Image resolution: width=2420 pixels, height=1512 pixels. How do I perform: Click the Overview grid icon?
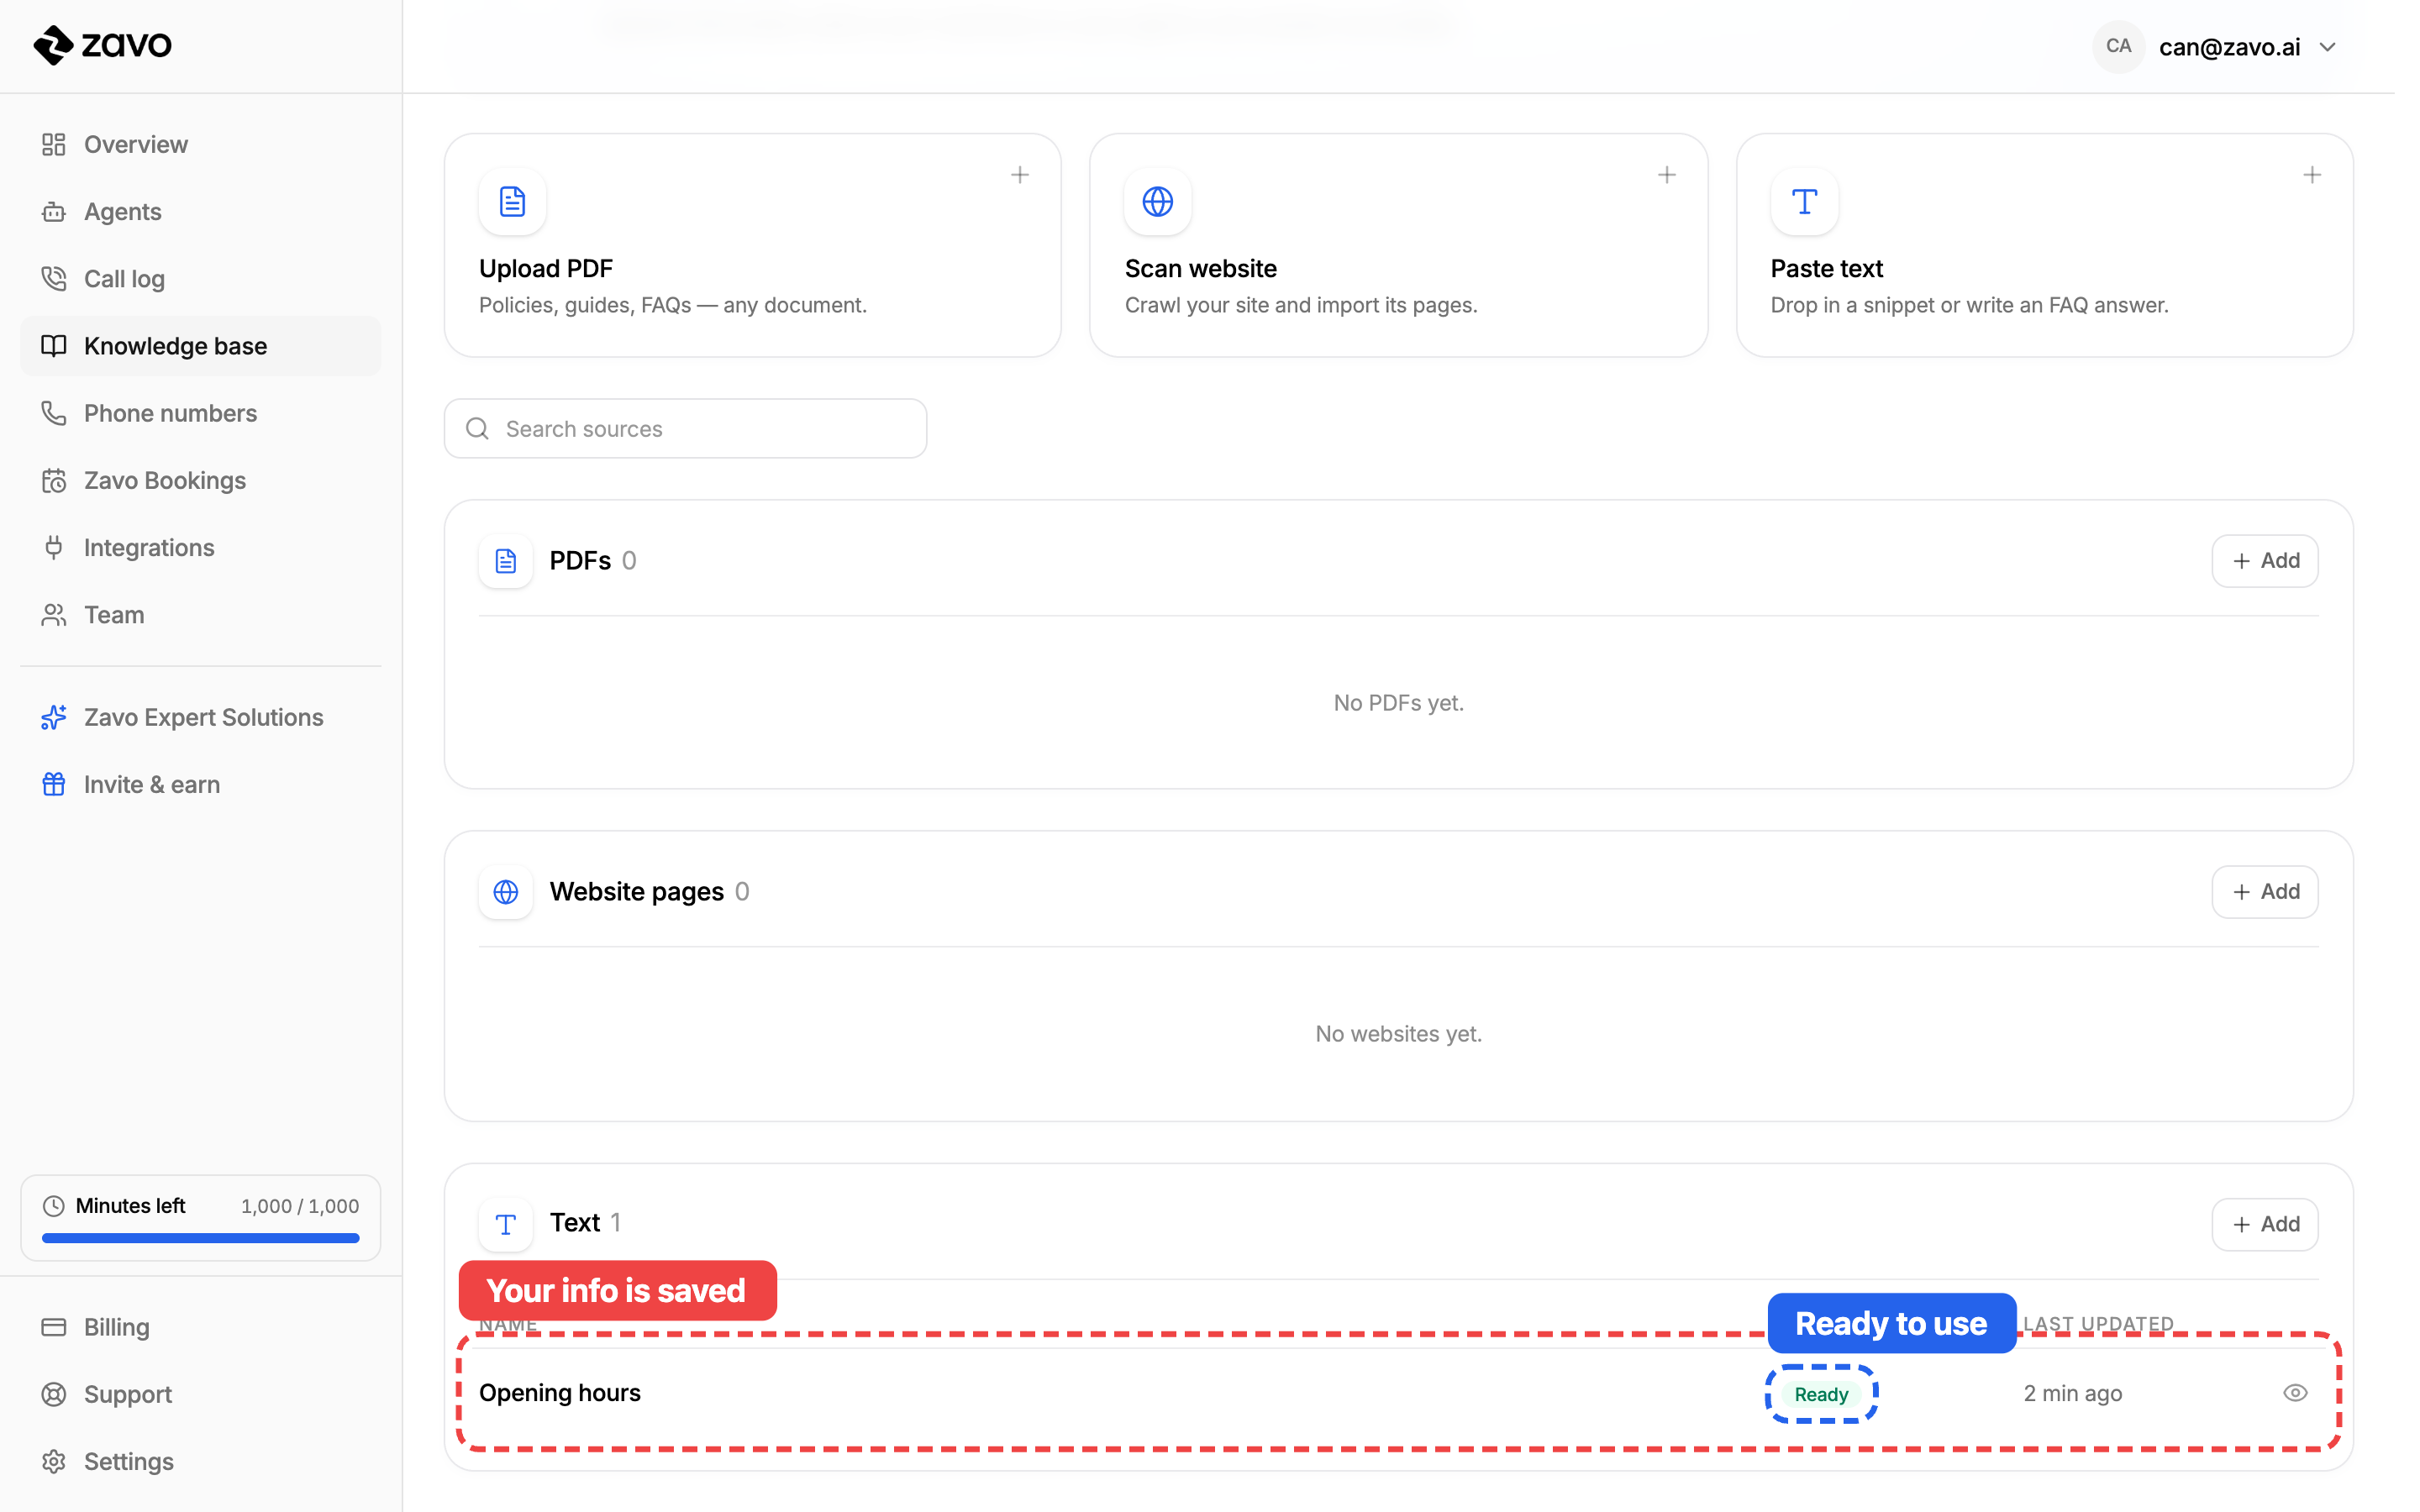pos(54,144)
